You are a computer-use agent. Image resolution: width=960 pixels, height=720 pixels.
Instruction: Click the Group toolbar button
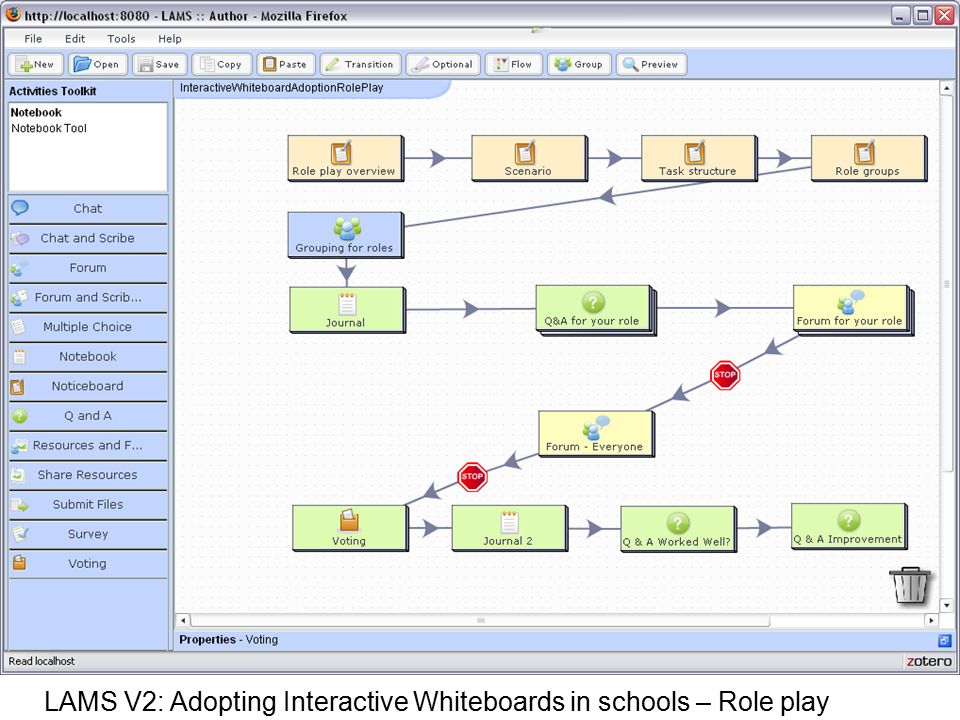pos(579,64)
